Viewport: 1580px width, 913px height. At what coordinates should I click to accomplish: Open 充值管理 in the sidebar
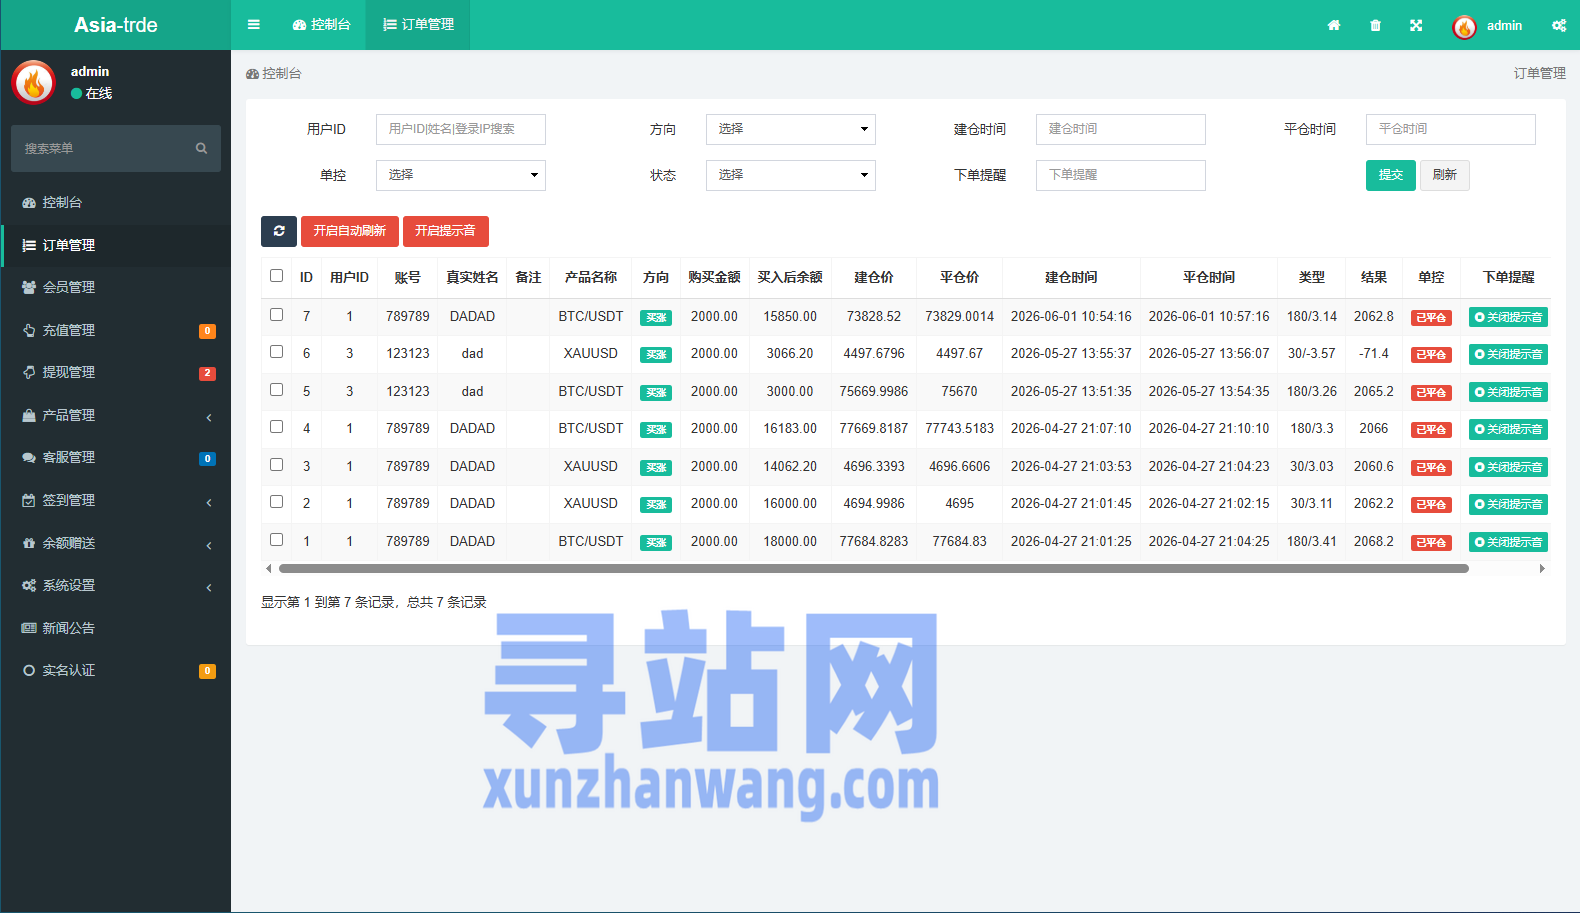116,330
